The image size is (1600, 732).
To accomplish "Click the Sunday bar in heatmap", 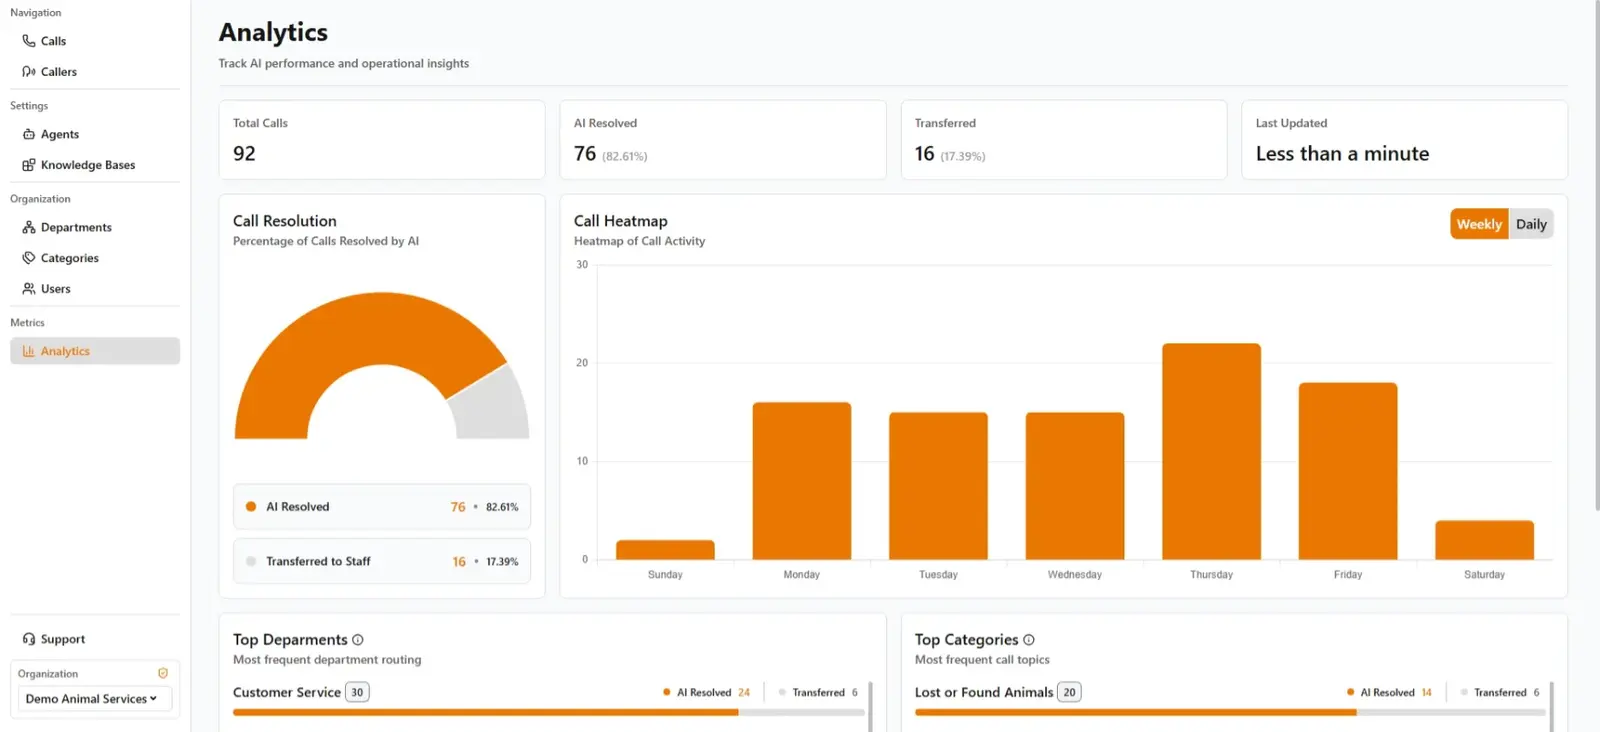I will click(665, 550).
